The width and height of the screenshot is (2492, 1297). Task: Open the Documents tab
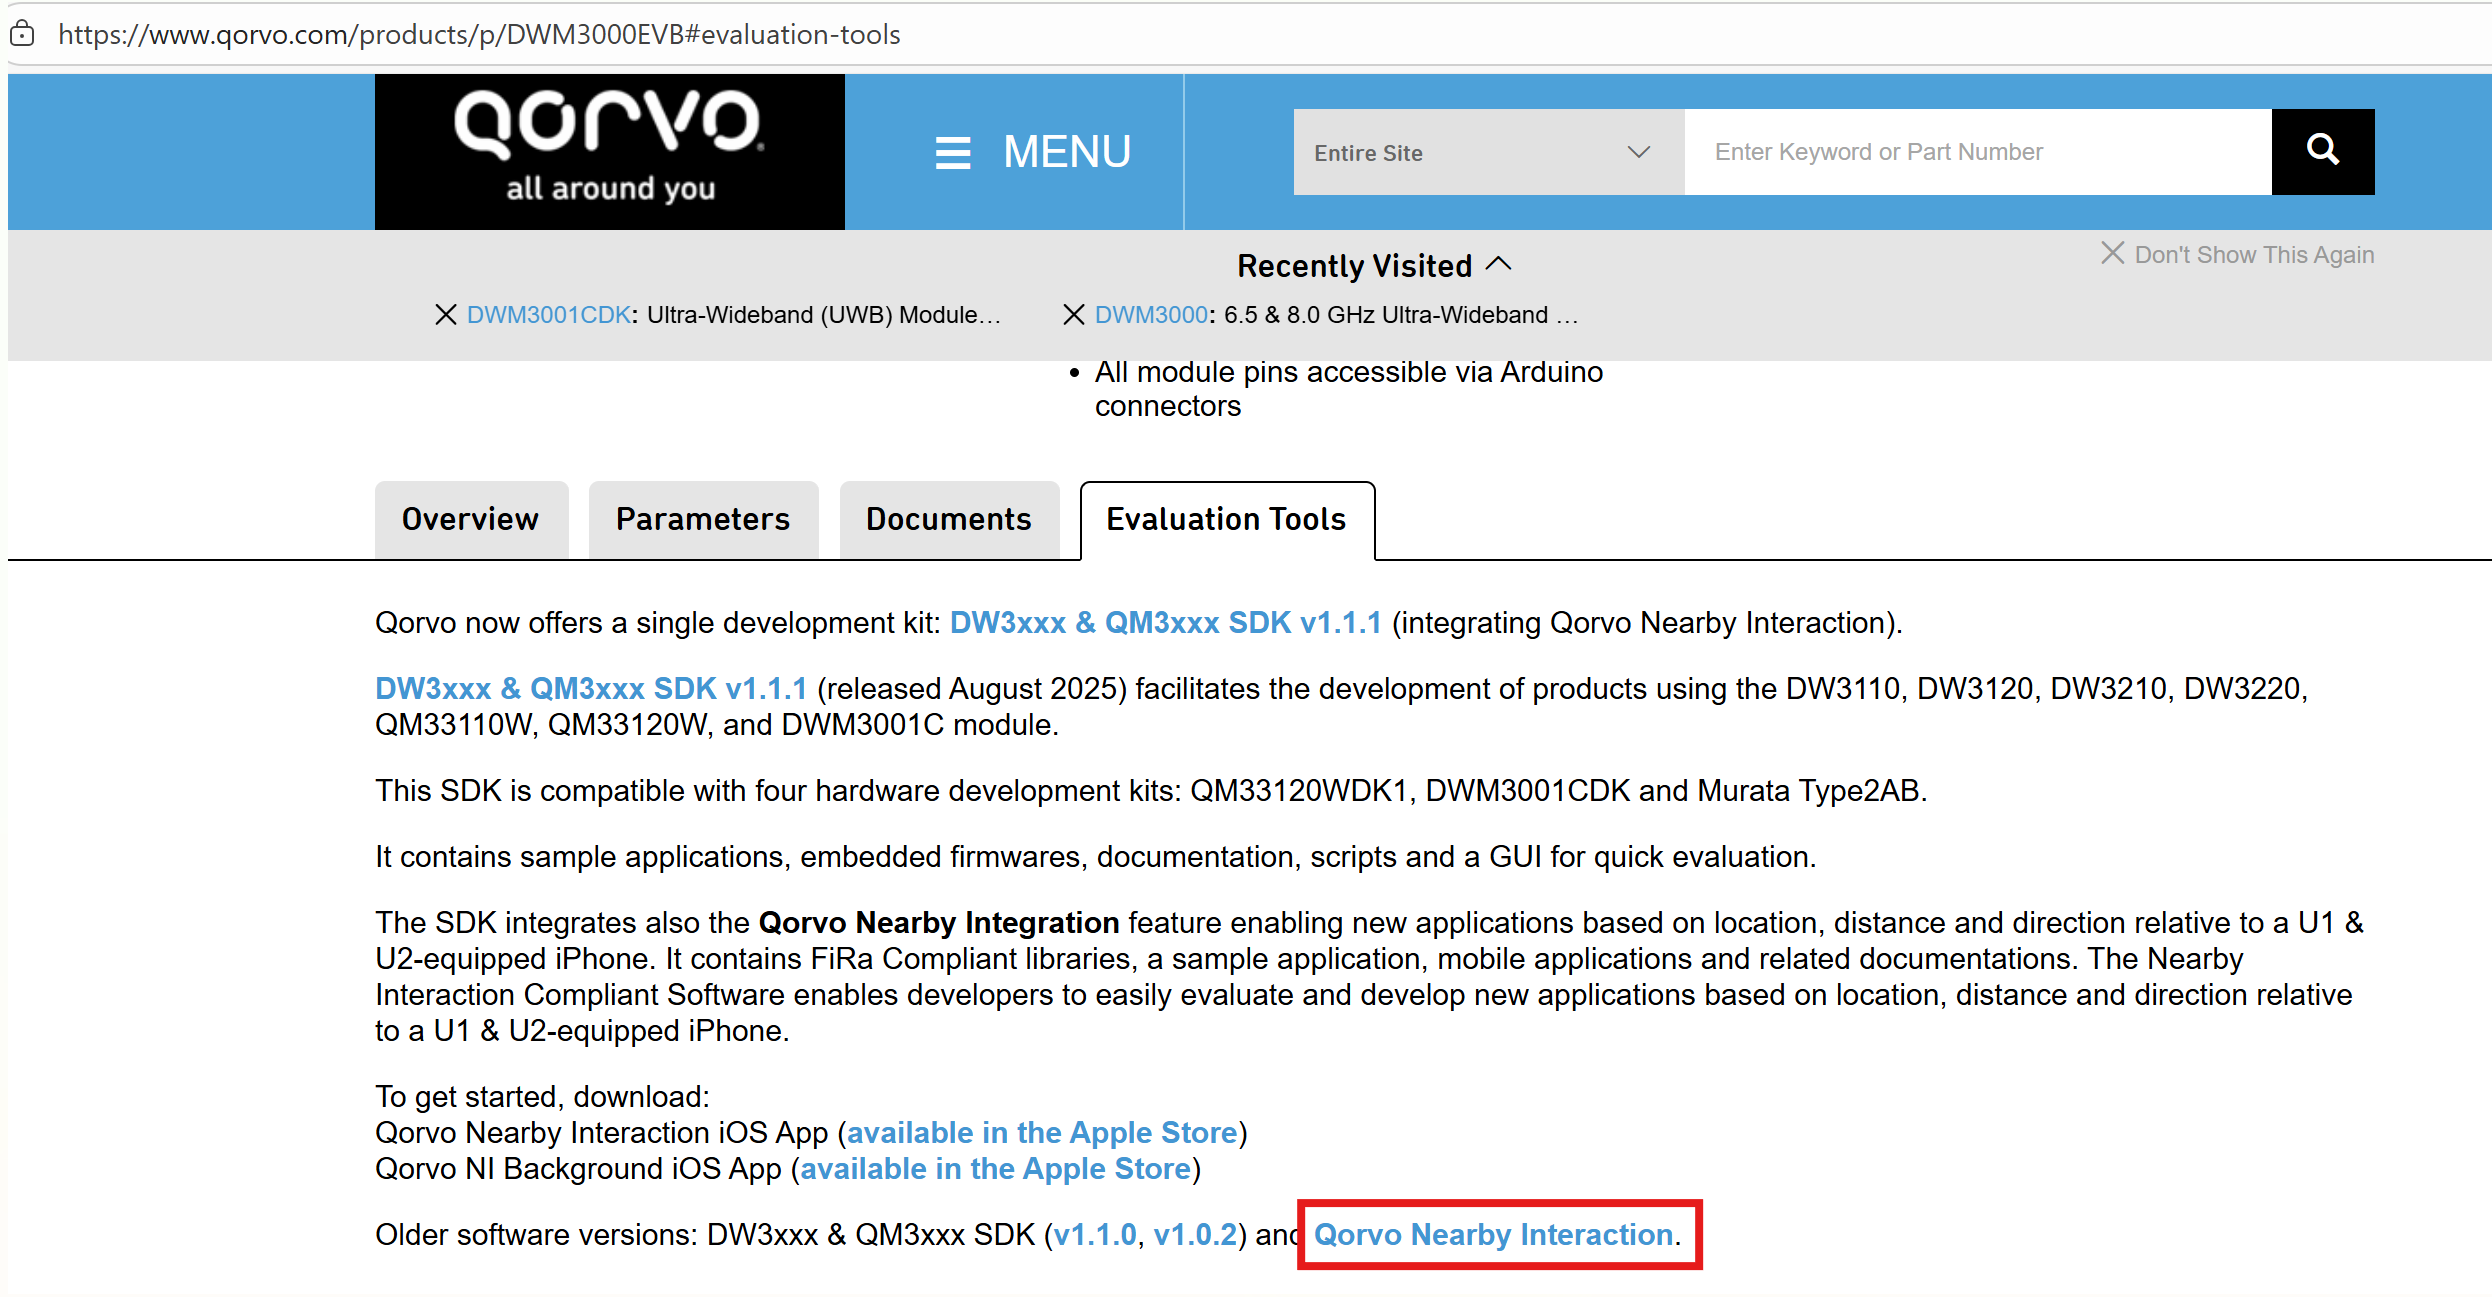[948, 519]
